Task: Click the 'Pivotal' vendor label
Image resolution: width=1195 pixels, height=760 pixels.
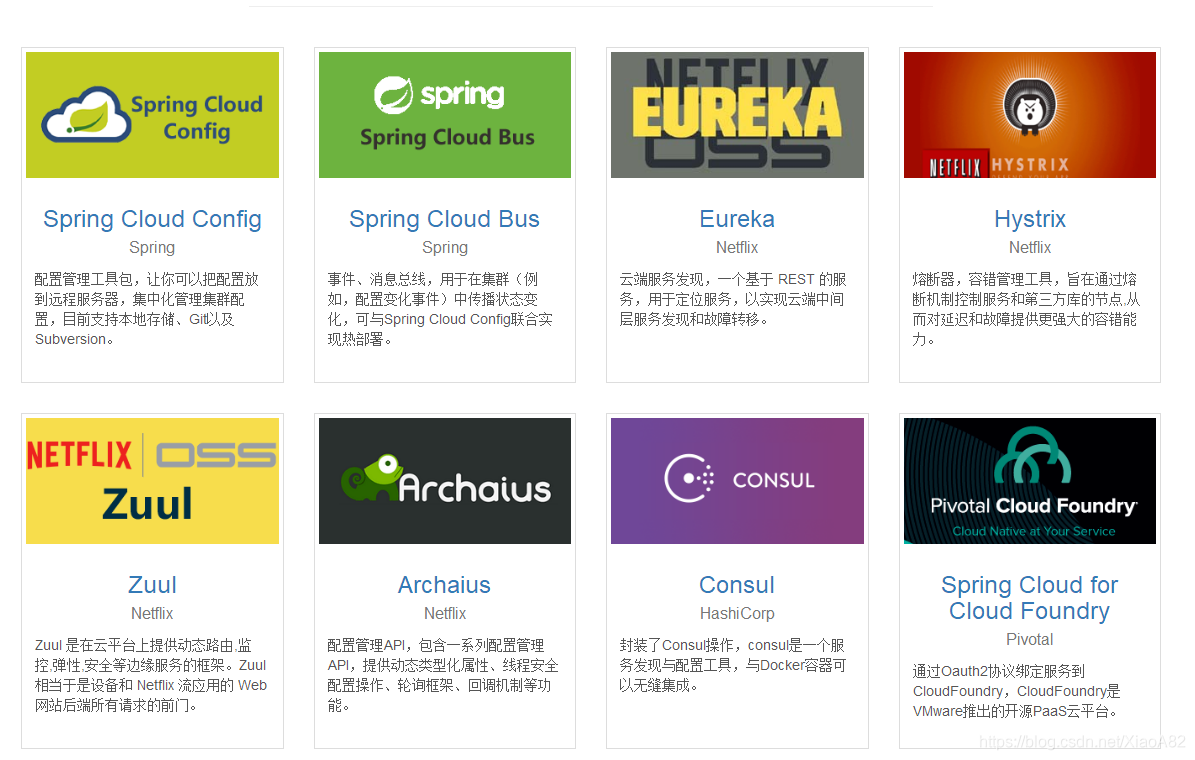Action: [1030, 640]
